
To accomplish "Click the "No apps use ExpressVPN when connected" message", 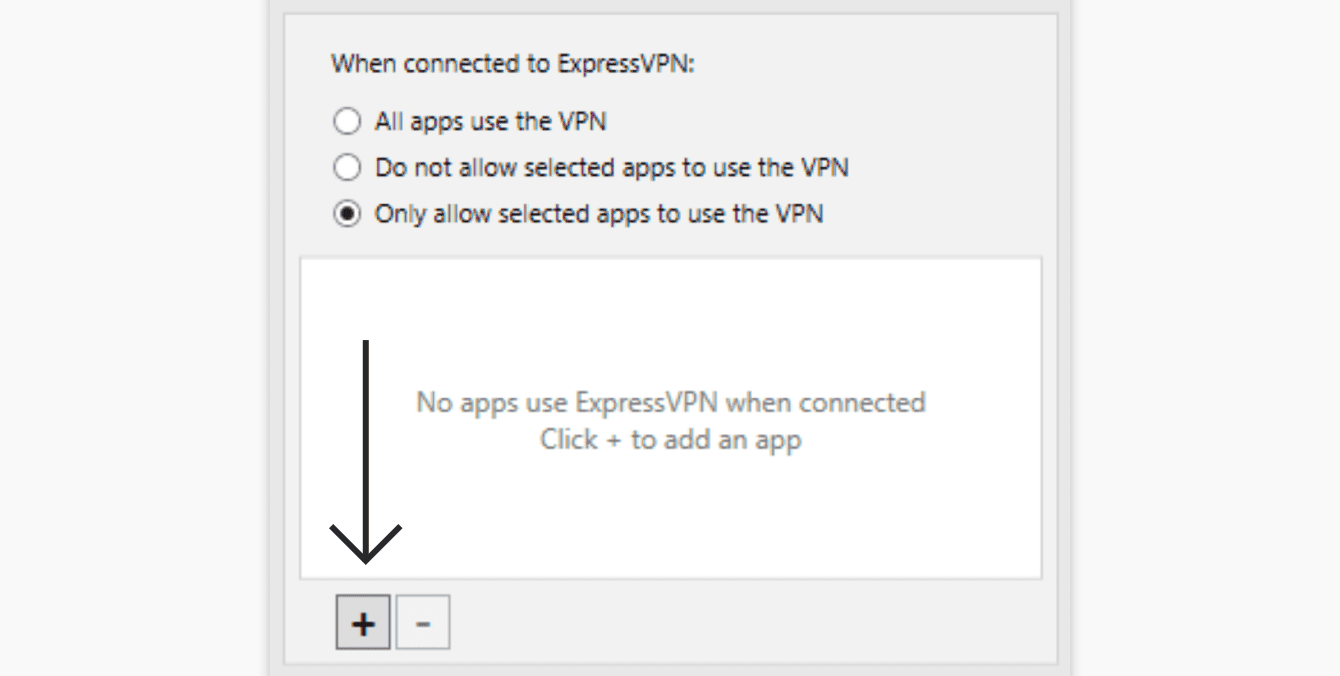I will pos(670,403).
